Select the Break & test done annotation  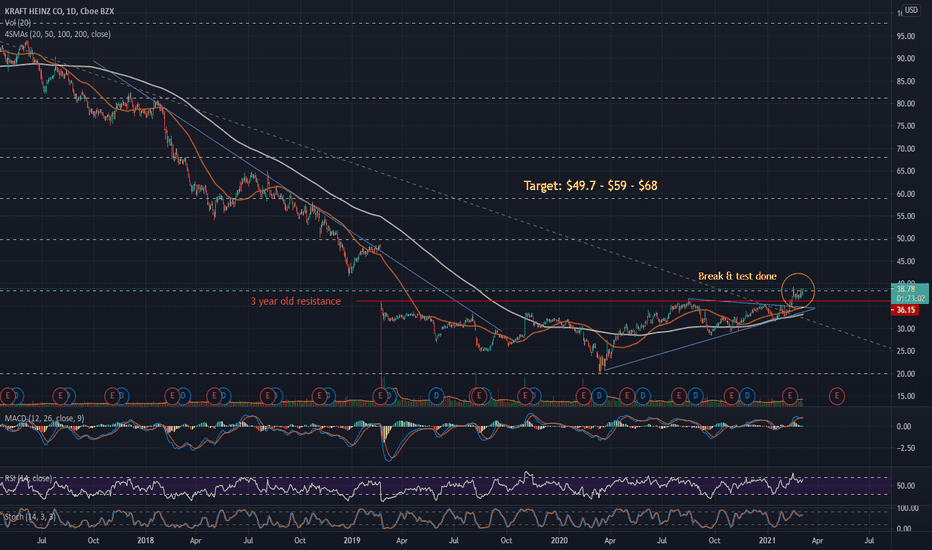click(737, 276)
